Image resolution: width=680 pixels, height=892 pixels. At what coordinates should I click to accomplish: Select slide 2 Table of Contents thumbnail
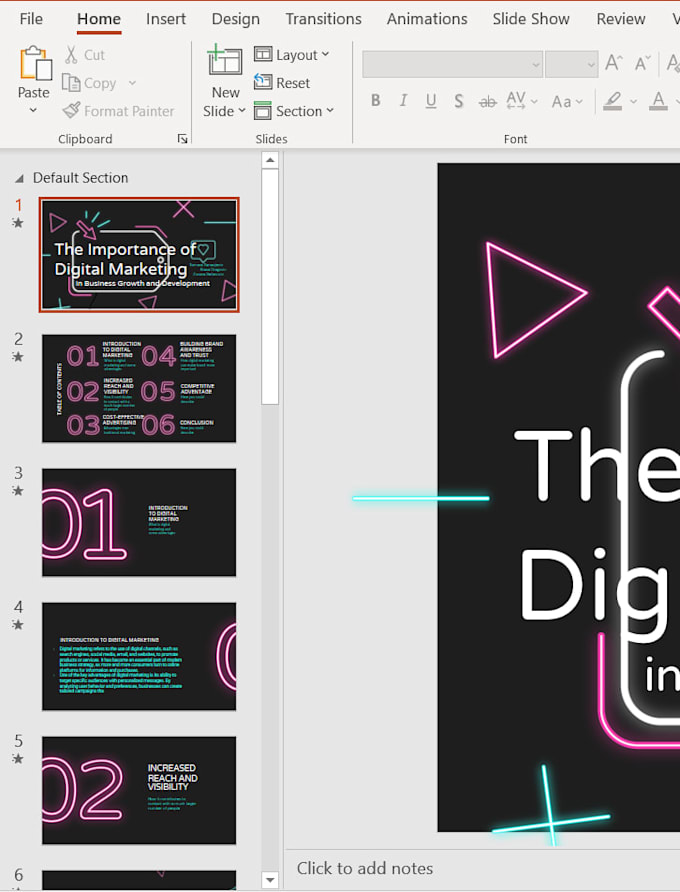tap(139, 388)
